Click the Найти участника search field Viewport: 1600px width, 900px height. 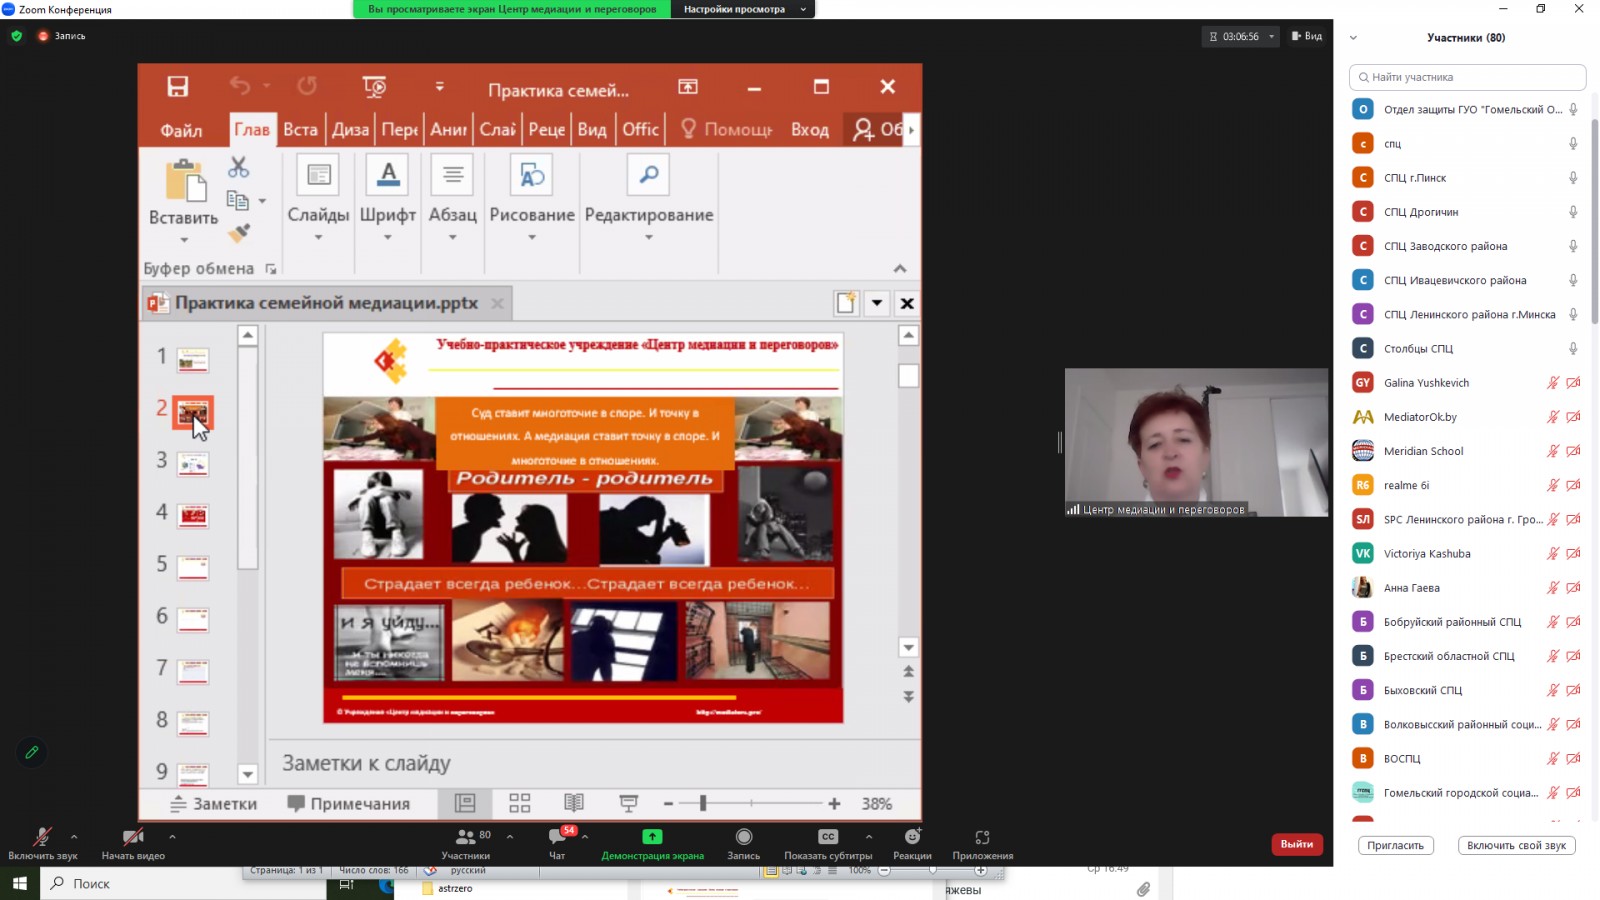(x=1467, y=77)
